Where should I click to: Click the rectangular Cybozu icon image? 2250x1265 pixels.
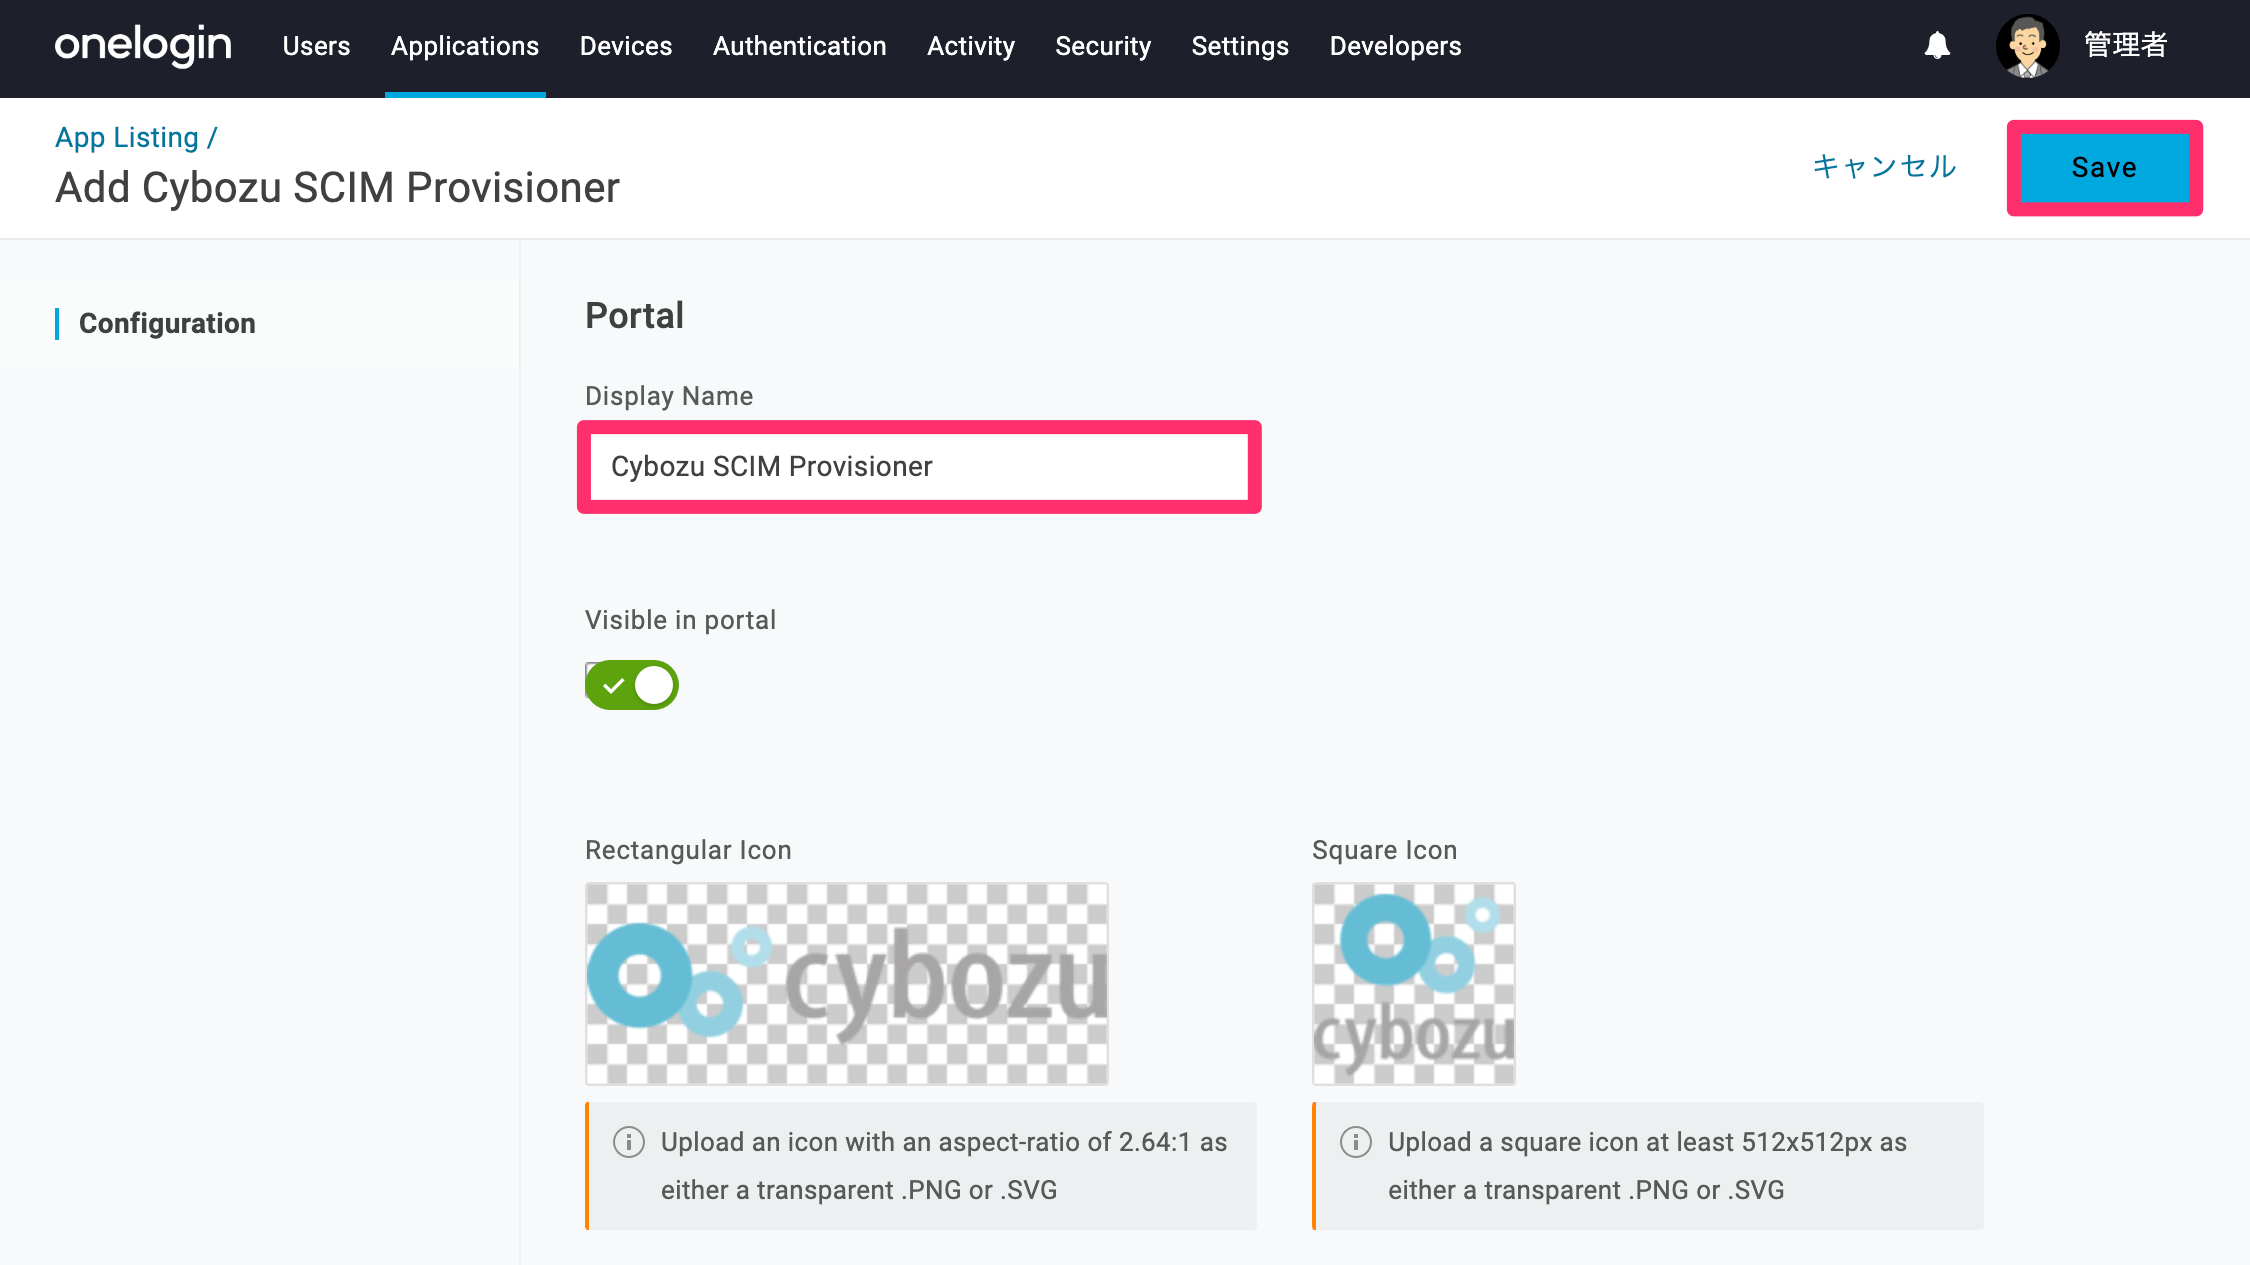[847, 984]
